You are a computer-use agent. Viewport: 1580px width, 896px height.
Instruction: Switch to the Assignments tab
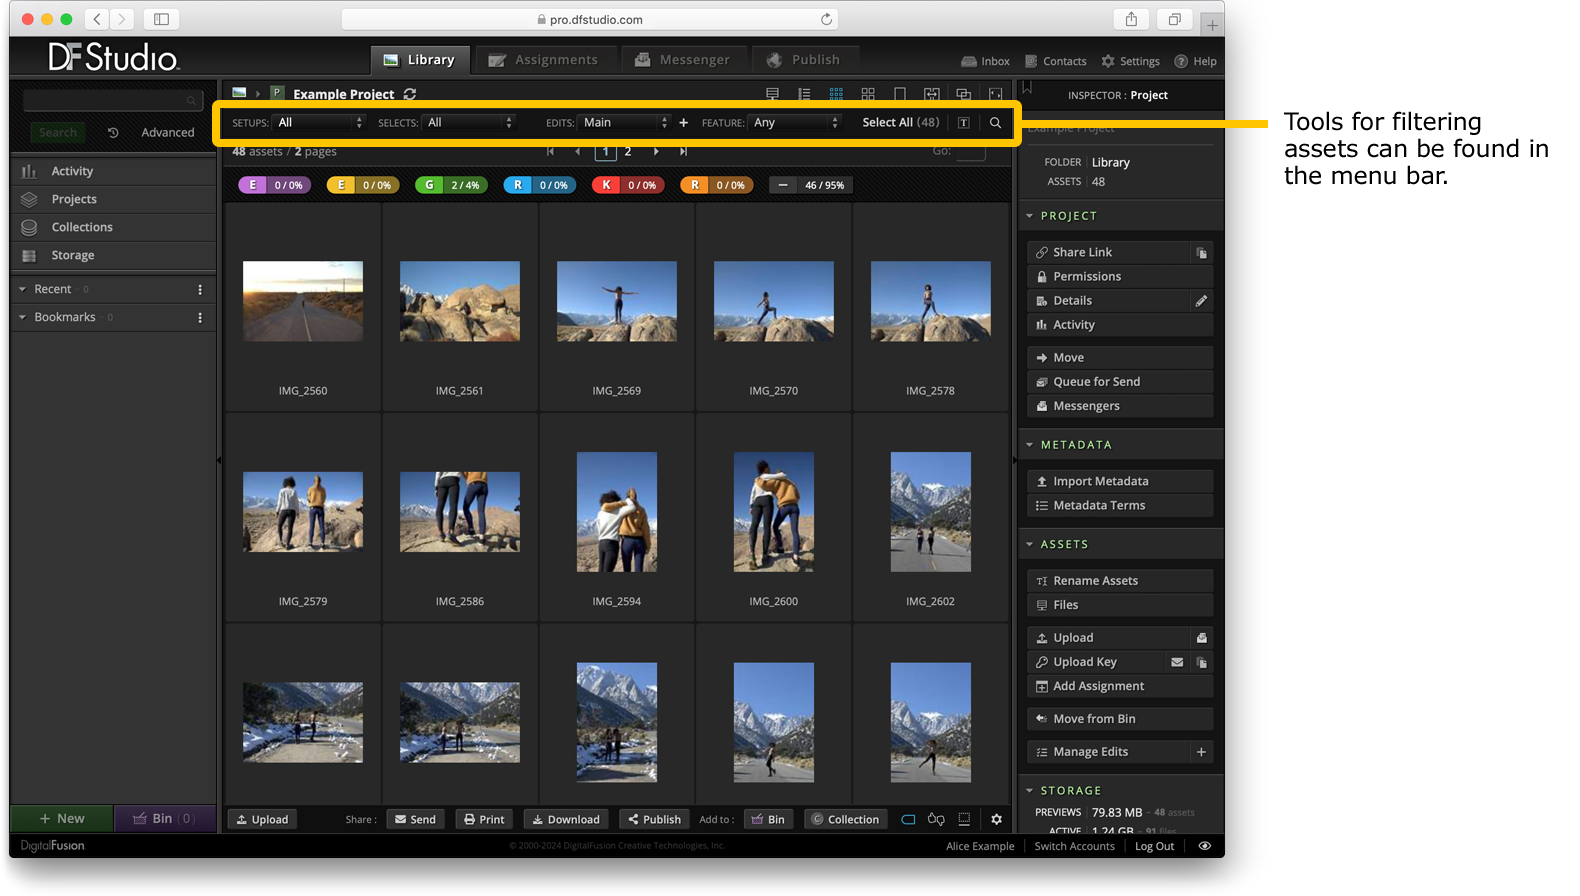(544, 60)
